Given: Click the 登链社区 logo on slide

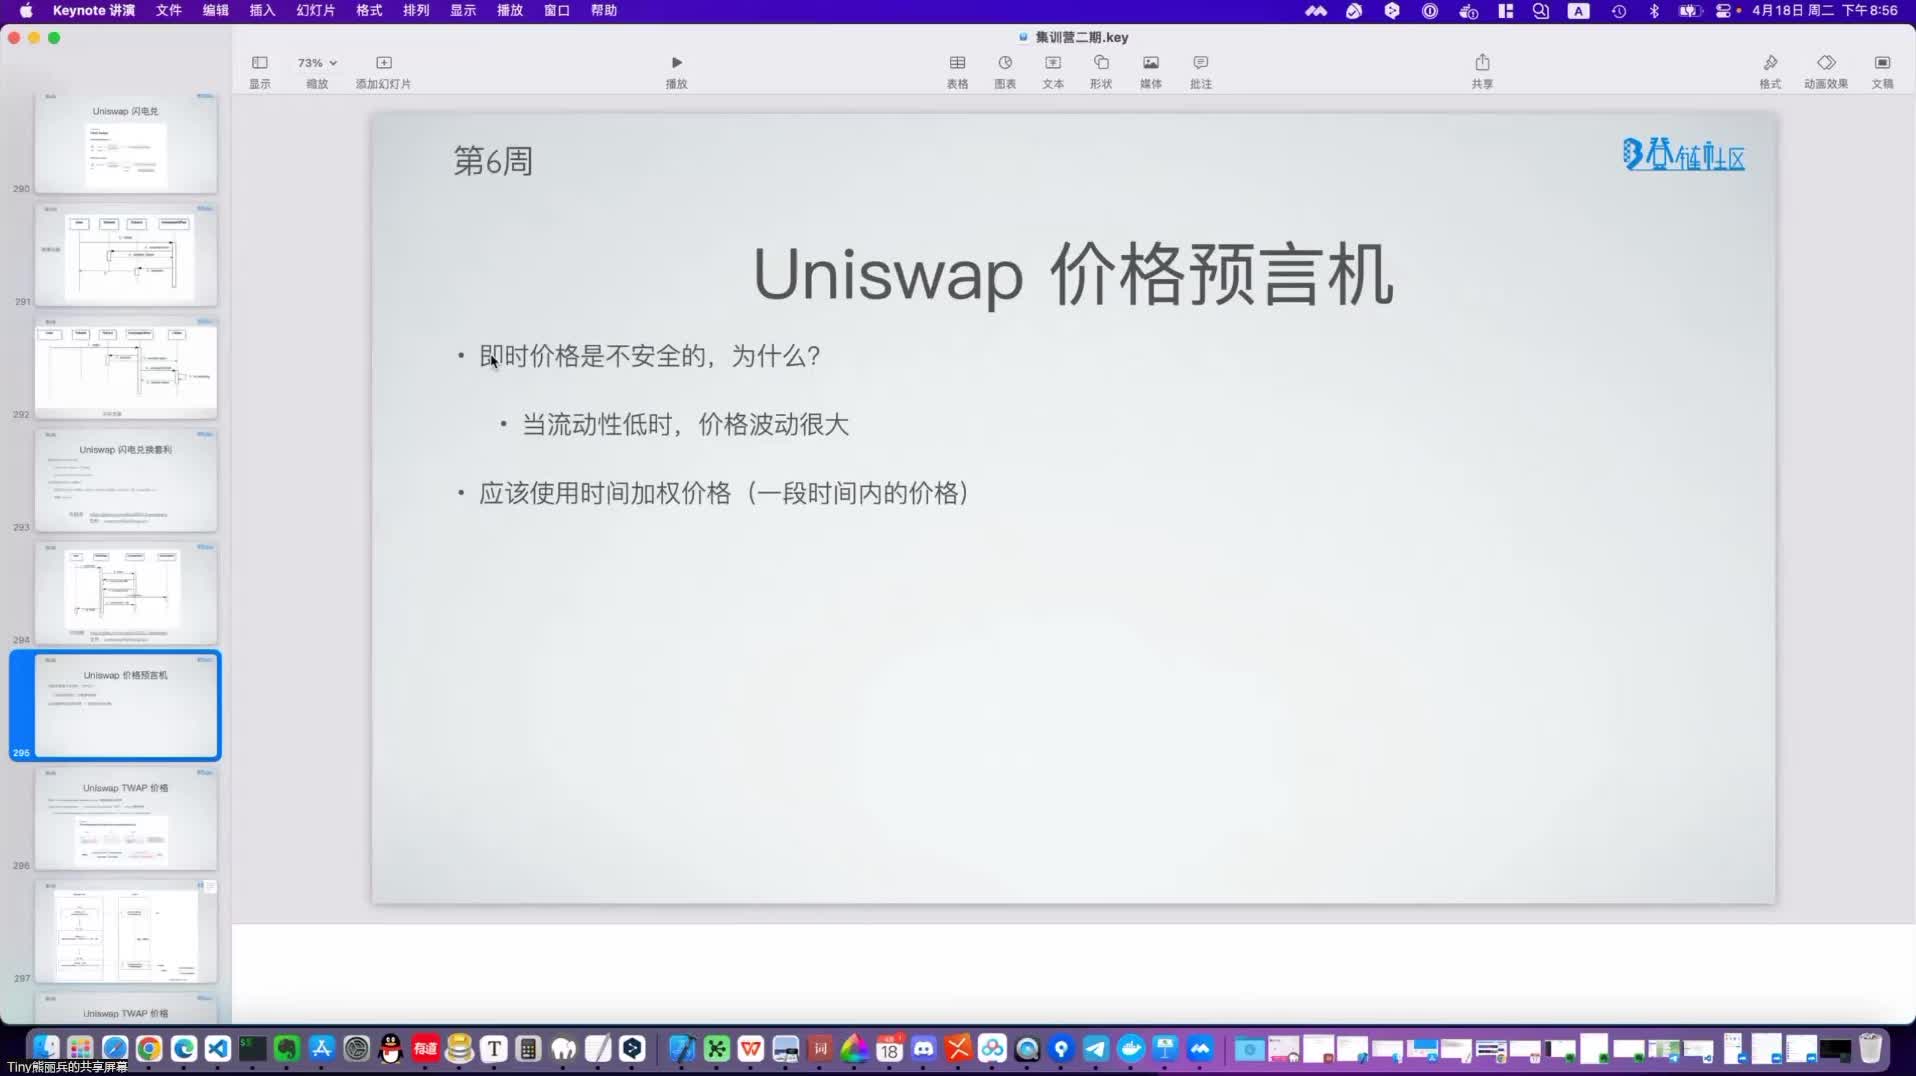Looking at the screenshot, I should point(1684,154).
